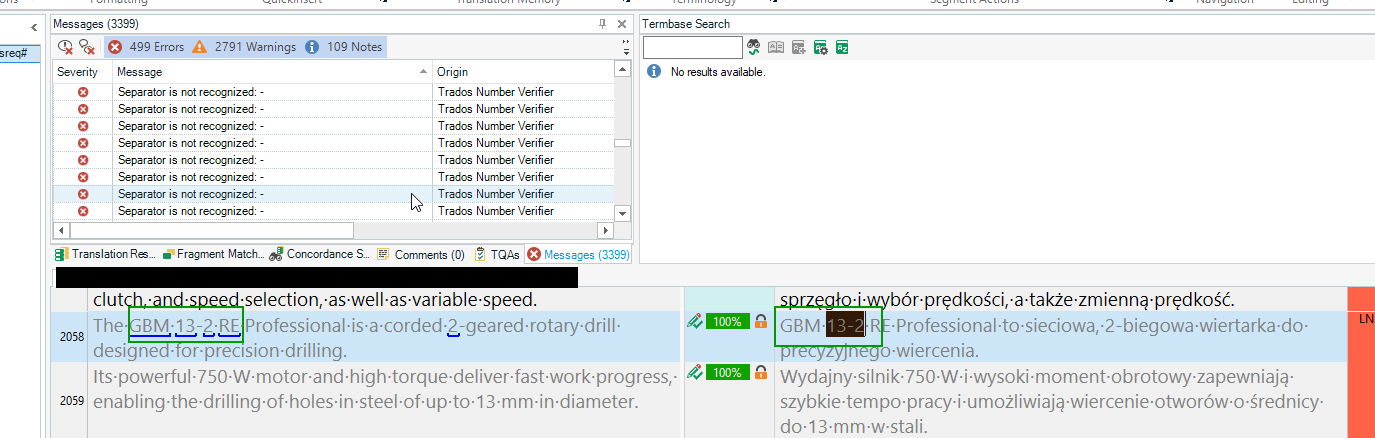Toggle the 109 Notes filter
The width and height of the screenshot is (1375, 438).
click(x=343, y=47)
